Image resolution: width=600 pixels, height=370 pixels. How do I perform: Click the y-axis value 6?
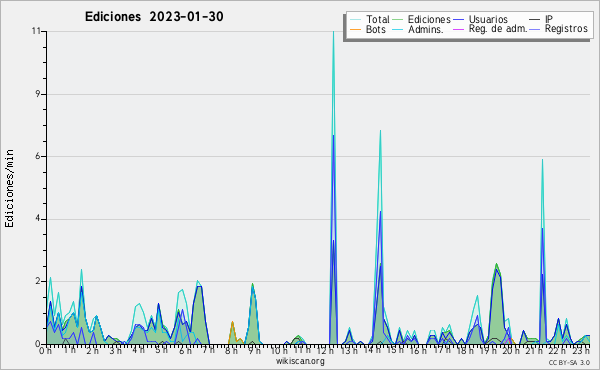click(38, 156)
